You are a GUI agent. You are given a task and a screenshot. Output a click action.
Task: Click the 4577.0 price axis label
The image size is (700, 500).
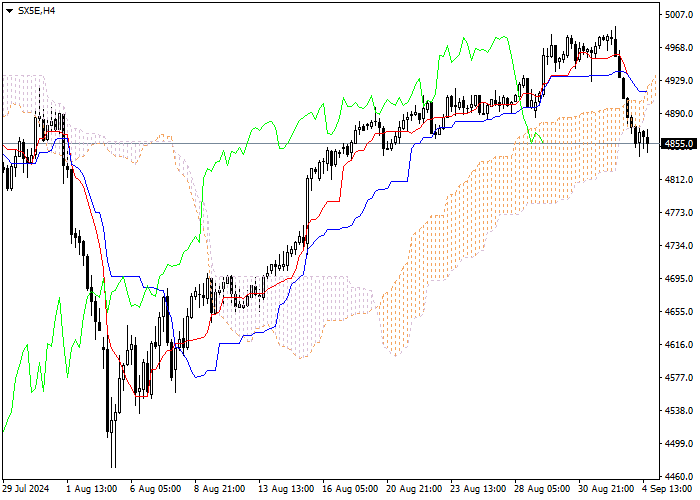click(x=679, y=378)
